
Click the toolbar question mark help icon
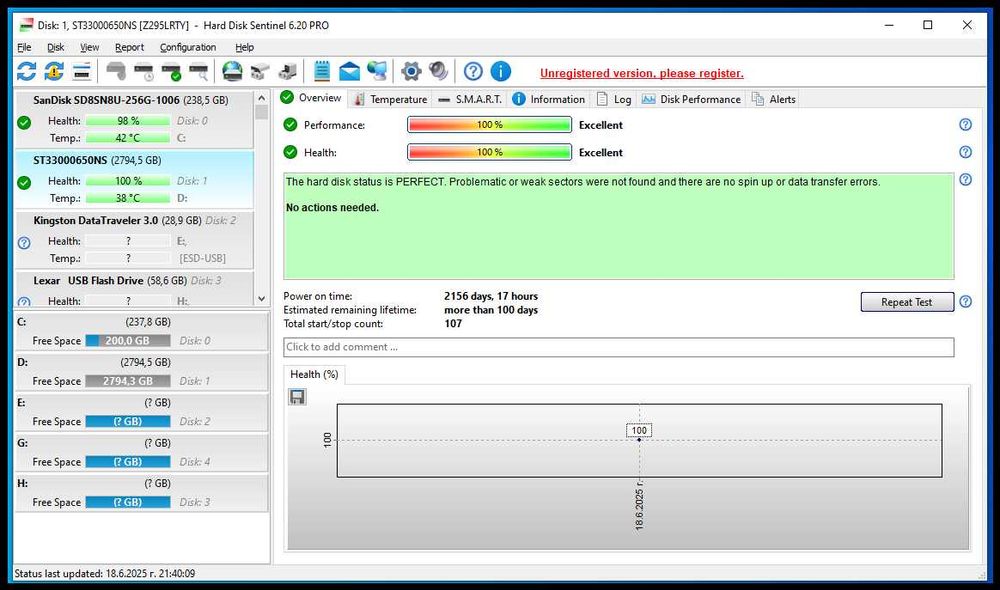pyautogui.click(x=473, y=71)
